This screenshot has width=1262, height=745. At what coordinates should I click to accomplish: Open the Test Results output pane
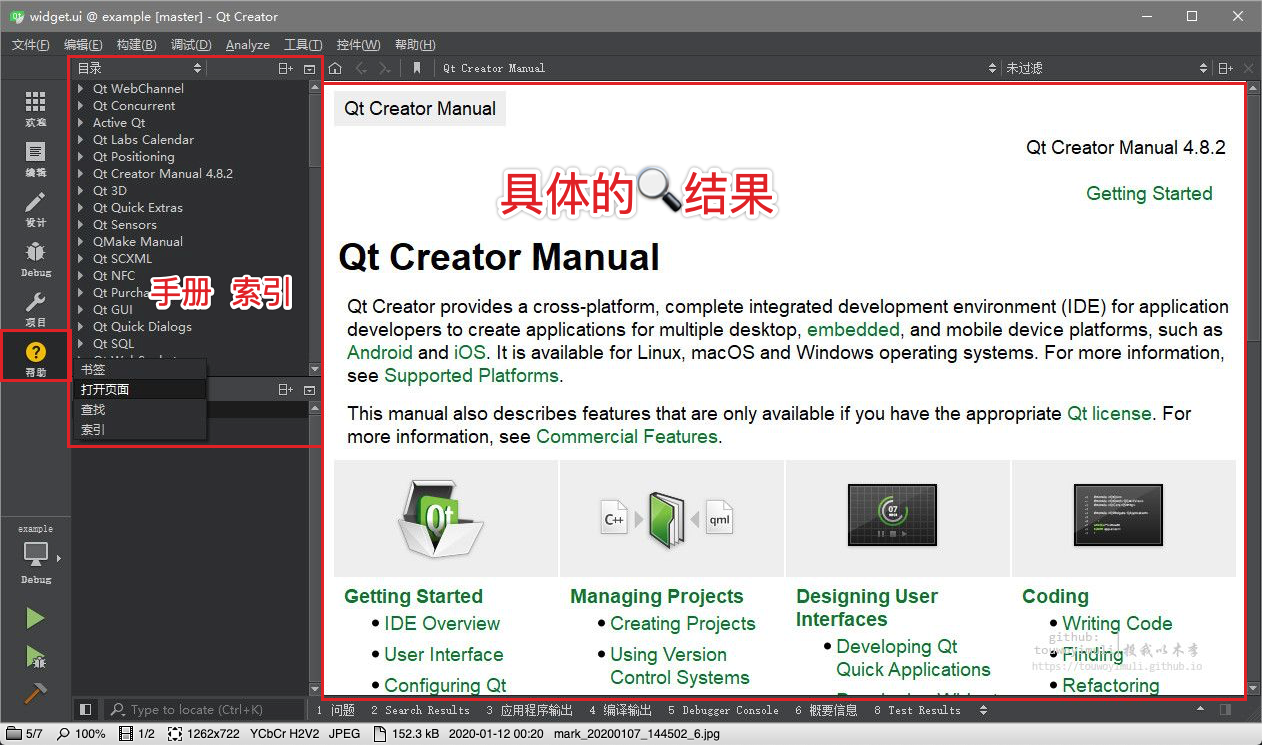click(x=917, y=710)
